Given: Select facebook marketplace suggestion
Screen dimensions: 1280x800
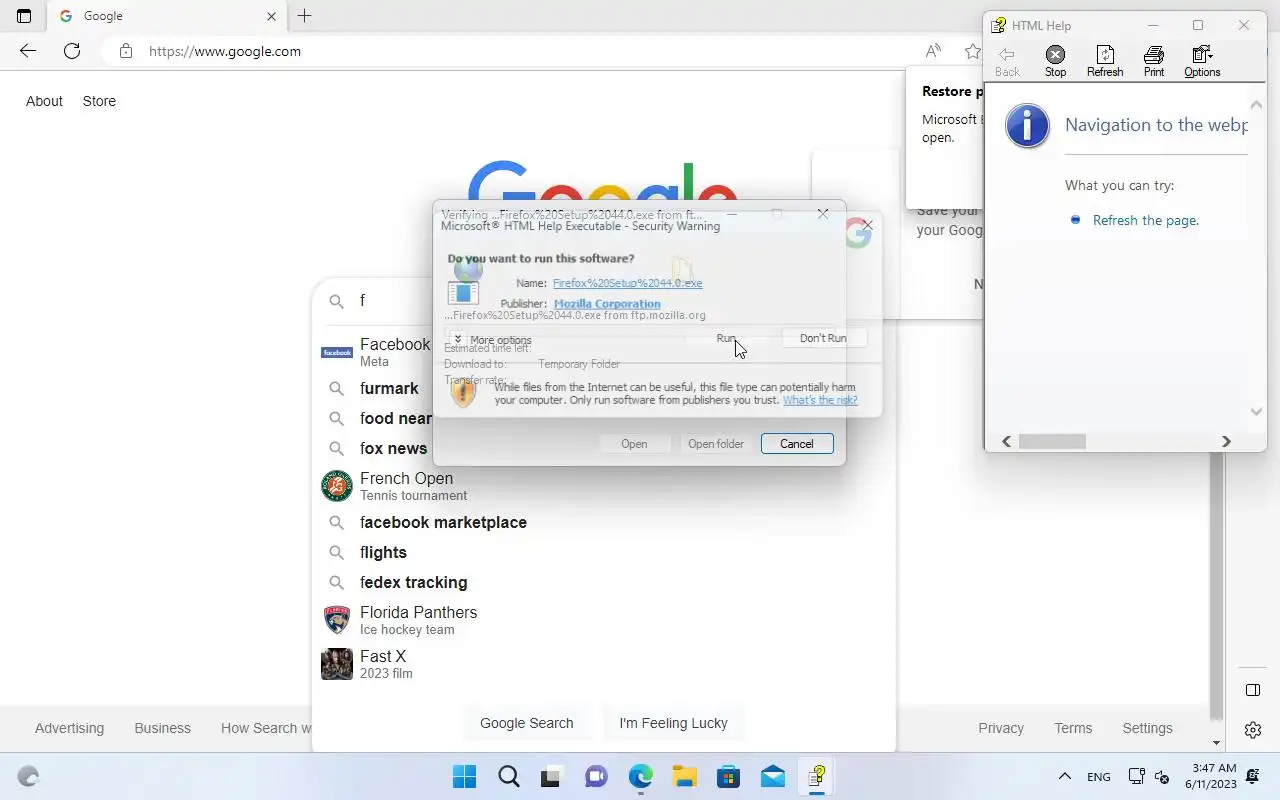Looking at the screenshot, I should [x=603, y=522].
